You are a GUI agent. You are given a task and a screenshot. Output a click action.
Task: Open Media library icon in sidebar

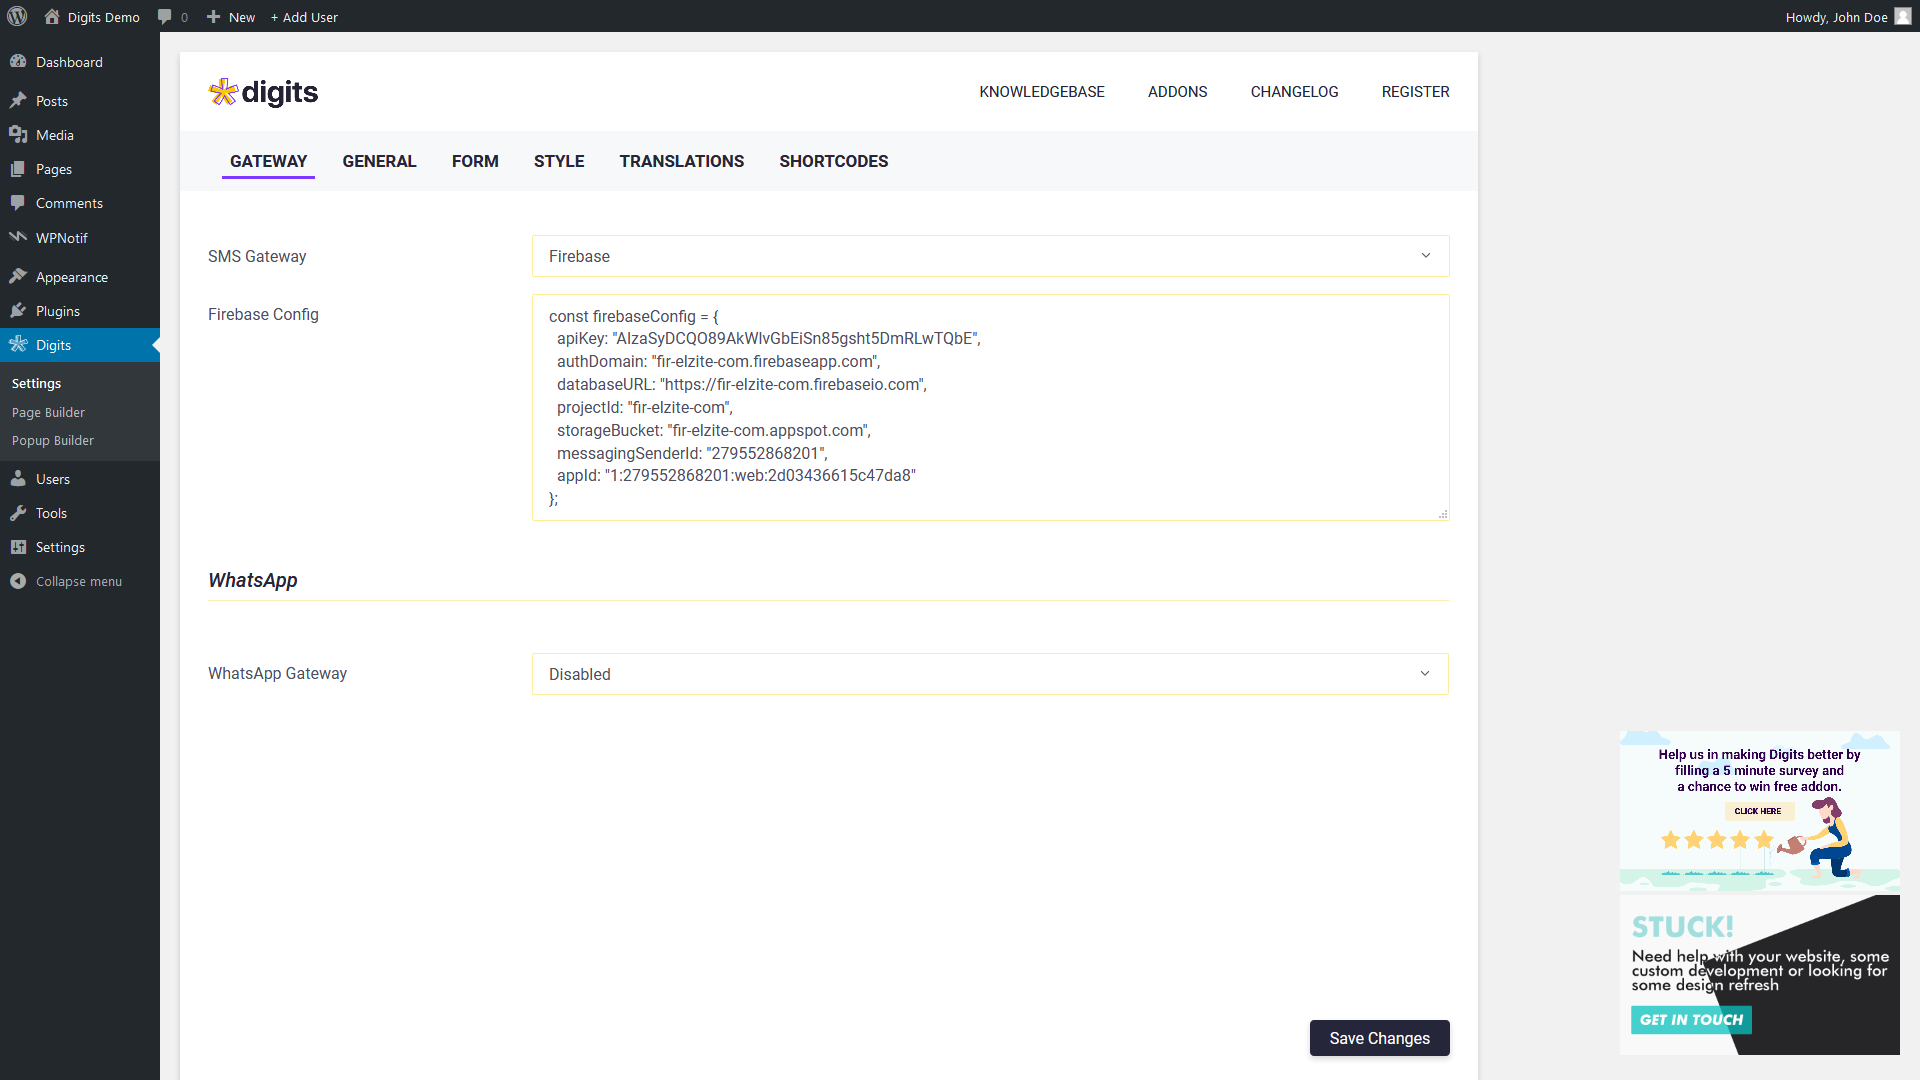pos(18,135)
